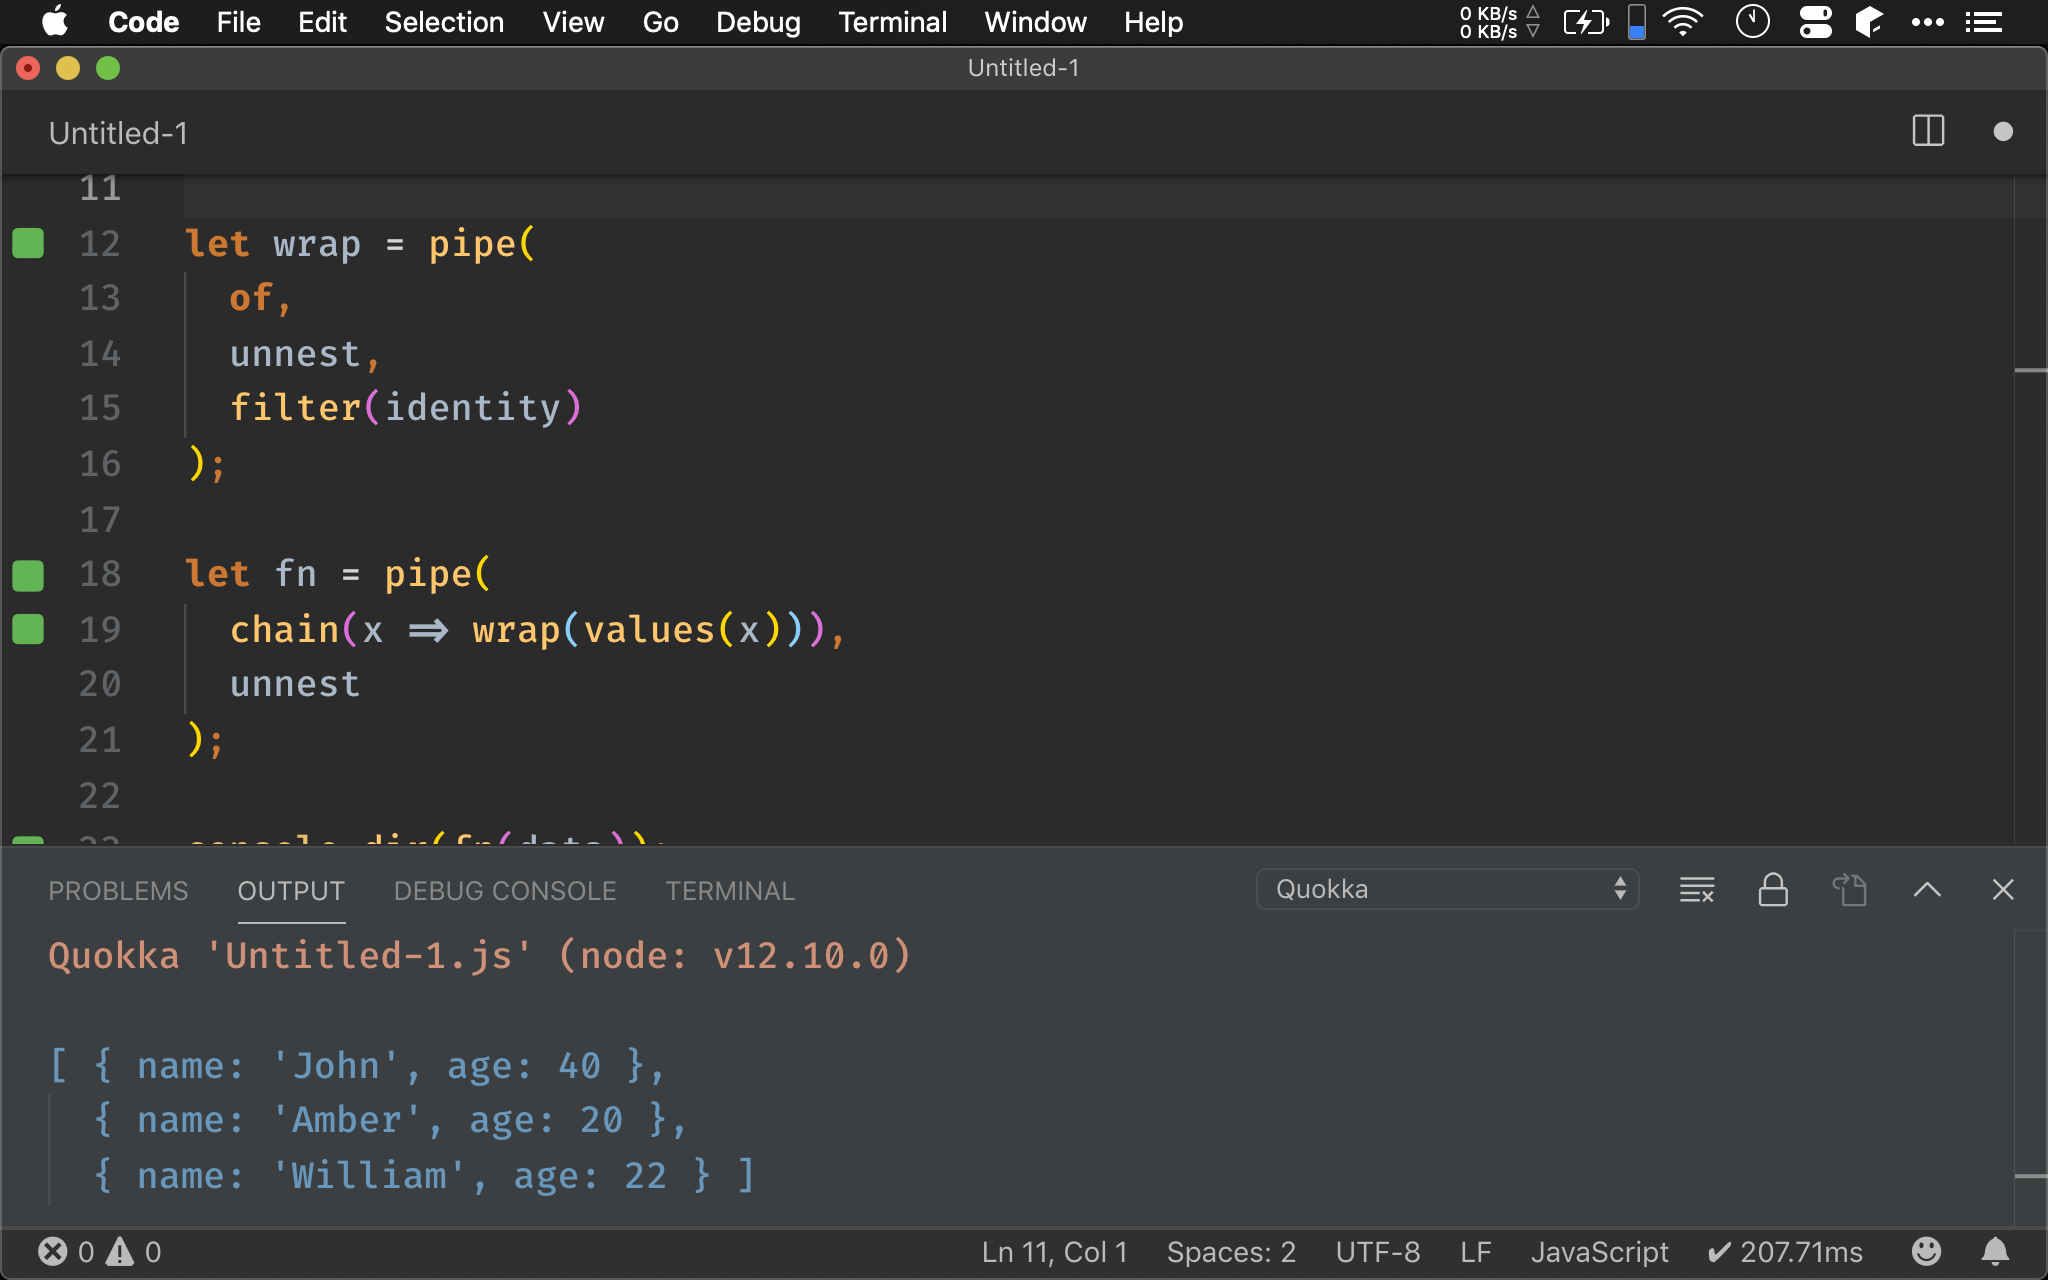Click output row with name 'Amber'
Image resolution: width=2048 pixels, height=1280 pixels.
click(390, 1120)
